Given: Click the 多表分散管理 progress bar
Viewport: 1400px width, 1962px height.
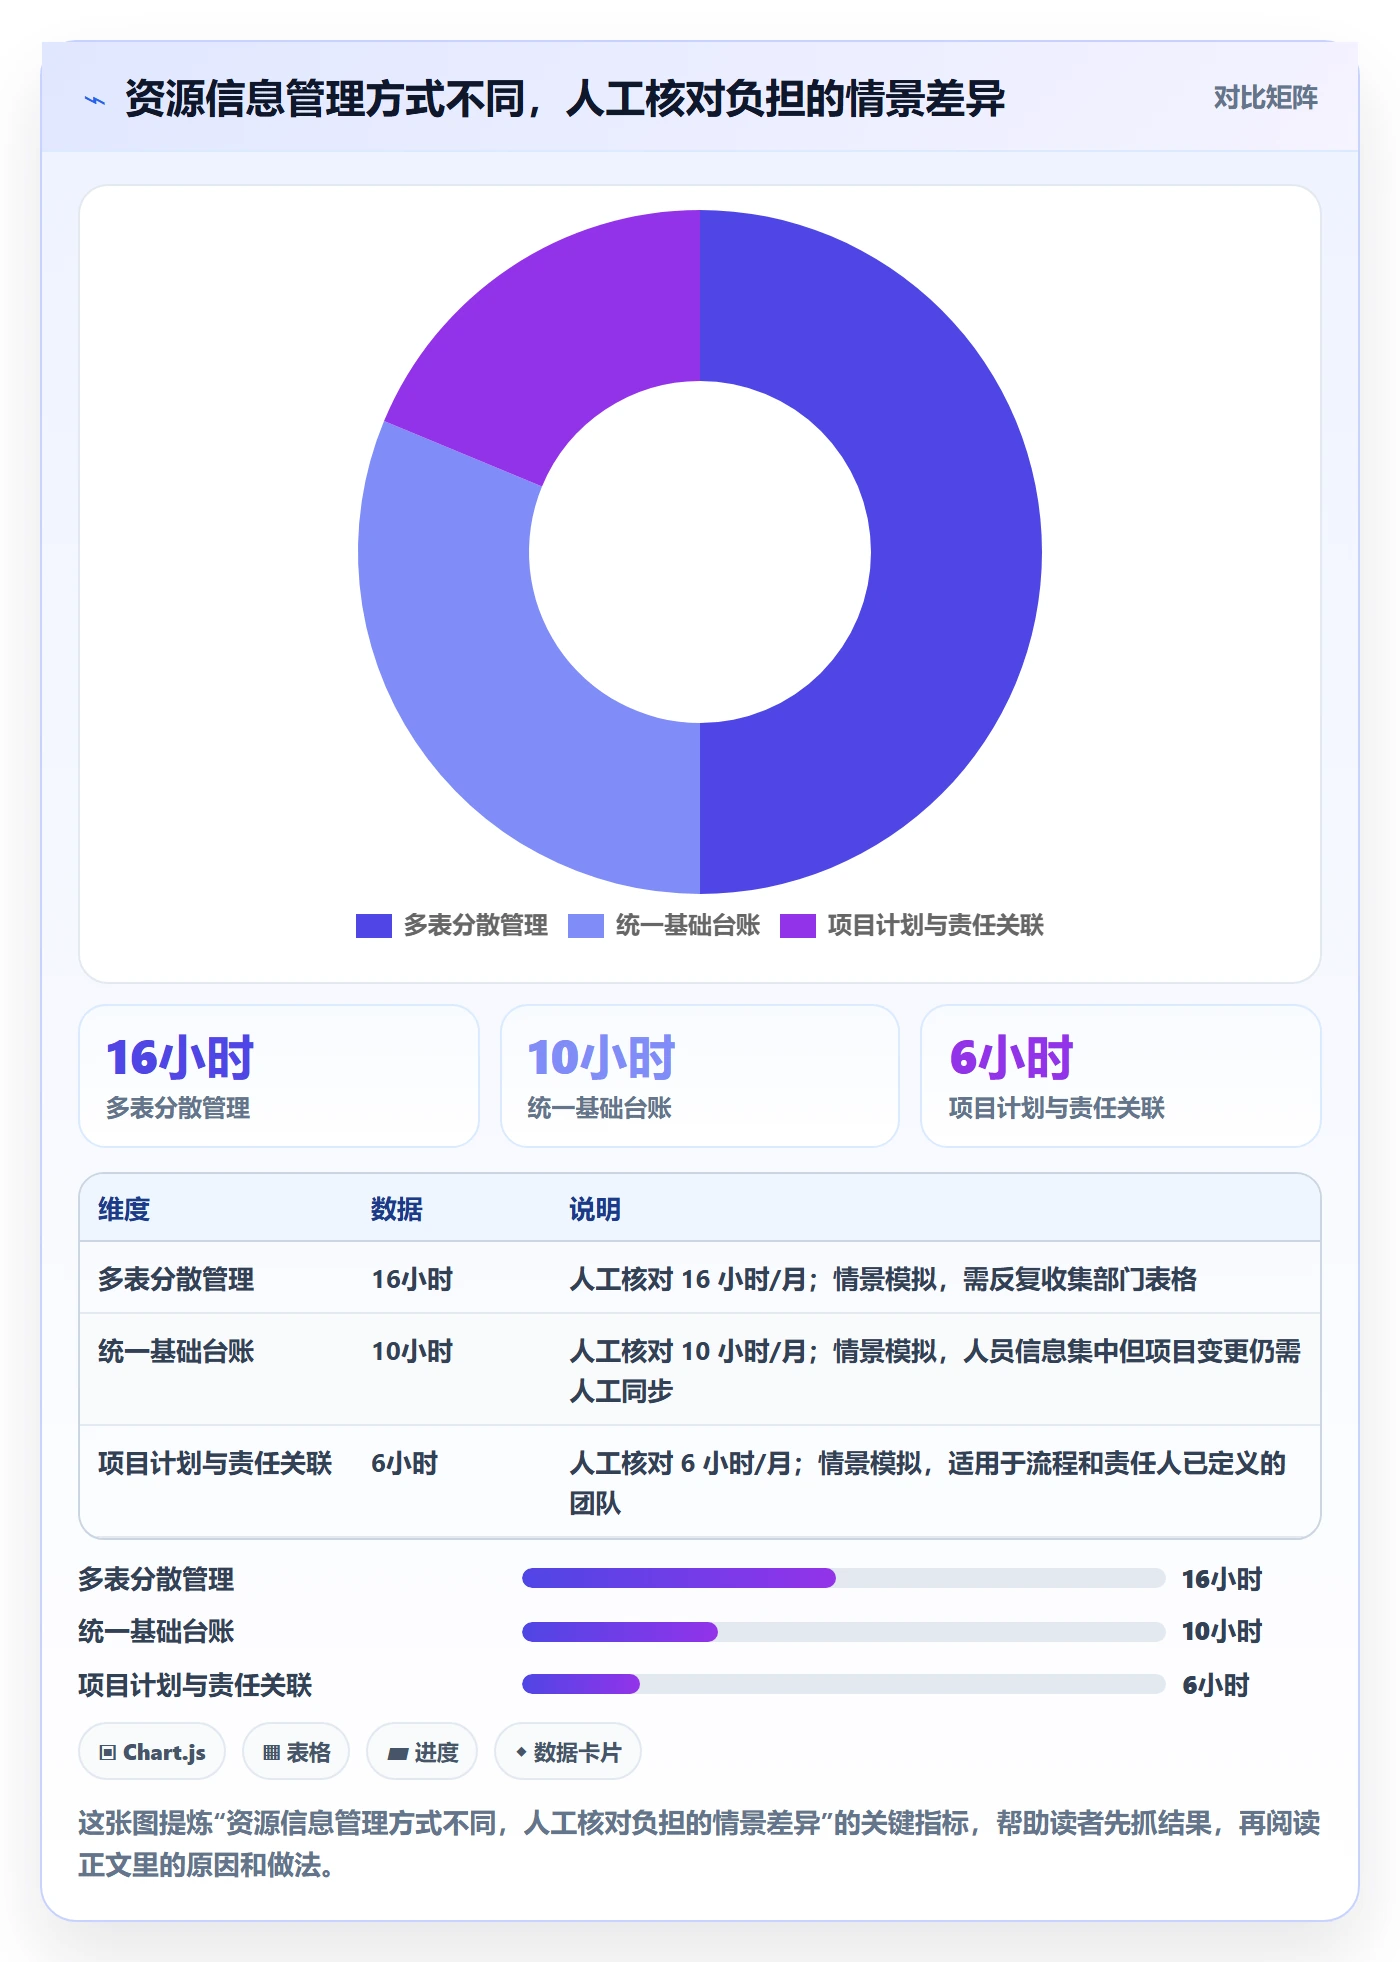Looking at the screenshot, I should click(x=843, y=1578).
